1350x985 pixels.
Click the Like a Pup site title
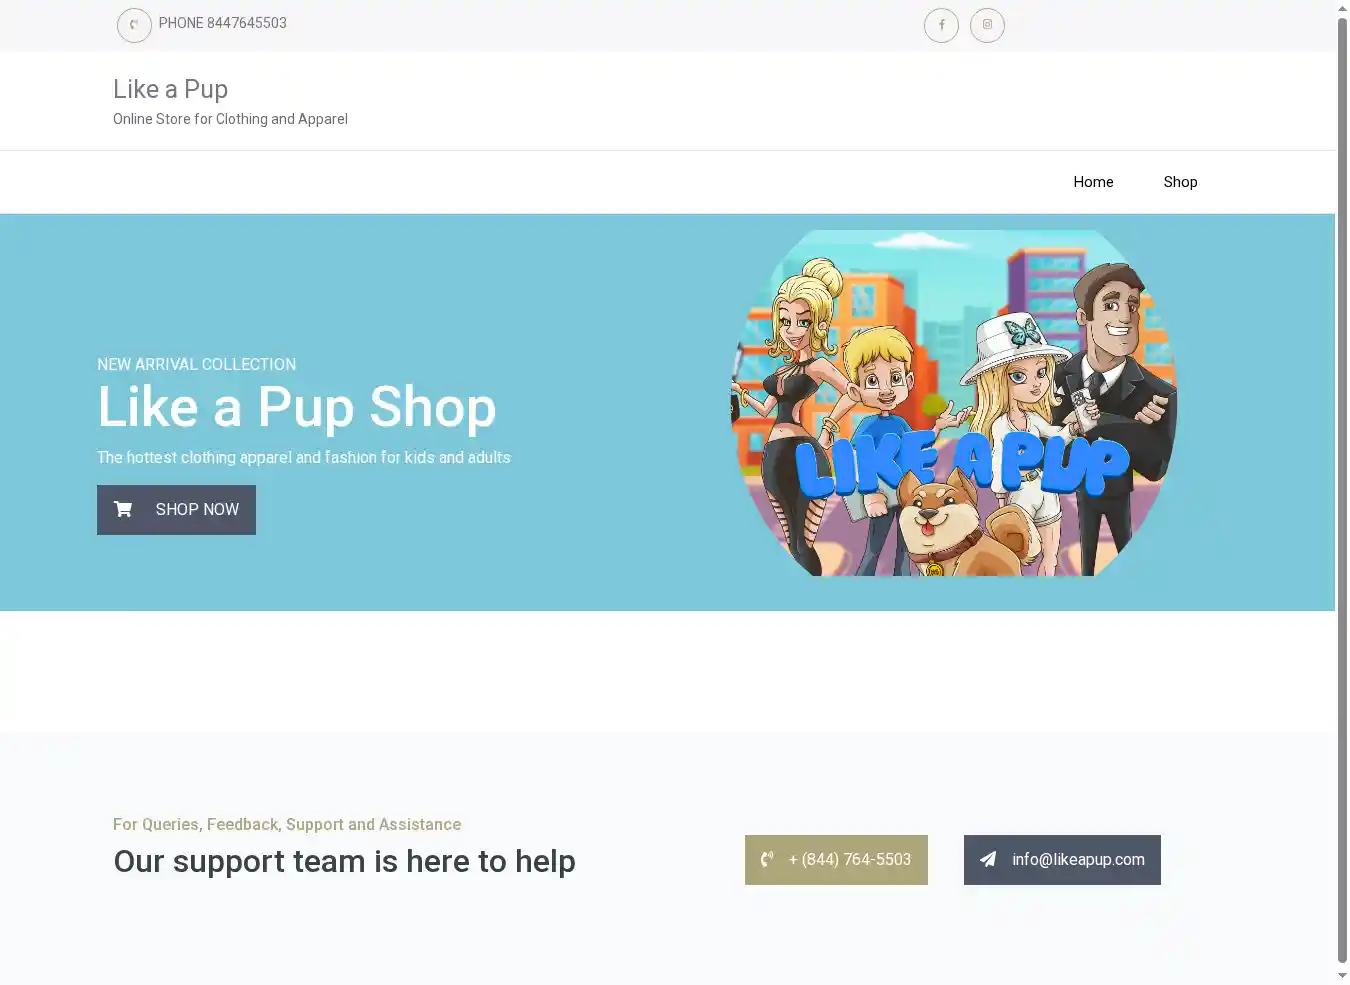tap(170, 89)
